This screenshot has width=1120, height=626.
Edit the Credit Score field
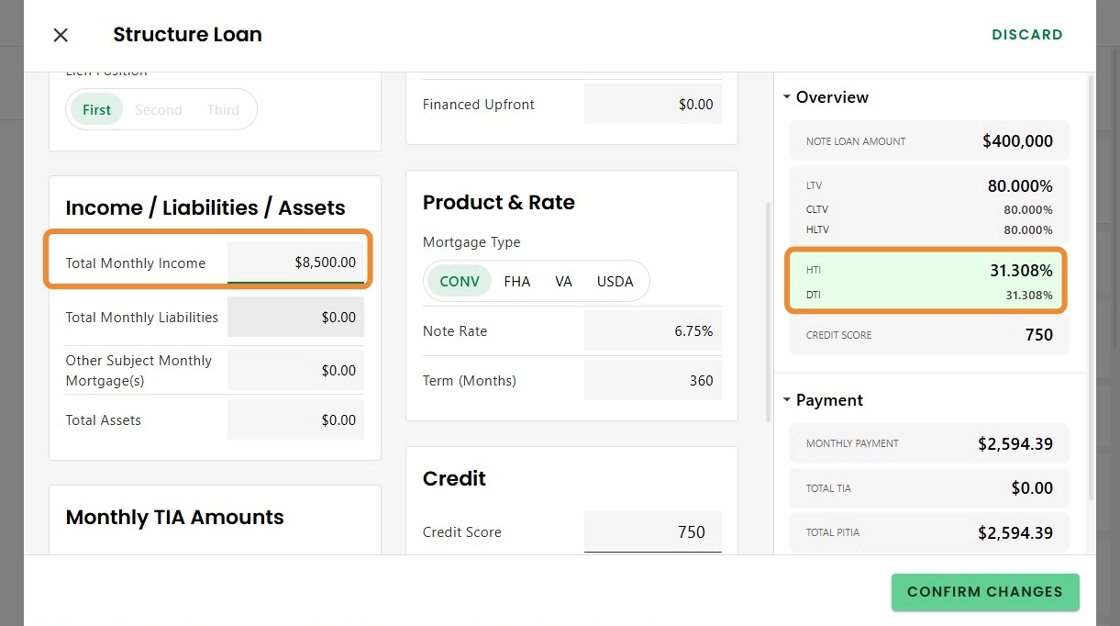click(652, 532)
